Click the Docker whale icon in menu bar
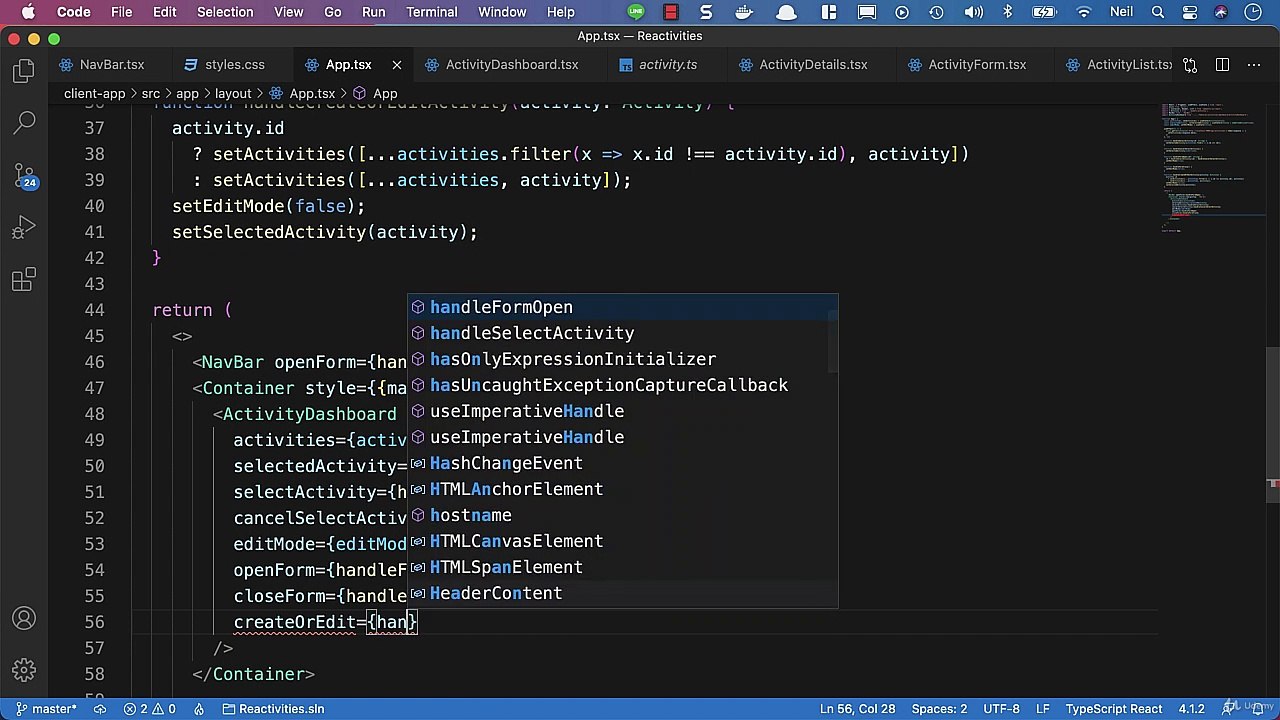This screenshot has width=1280, height=720. (744, 12)
